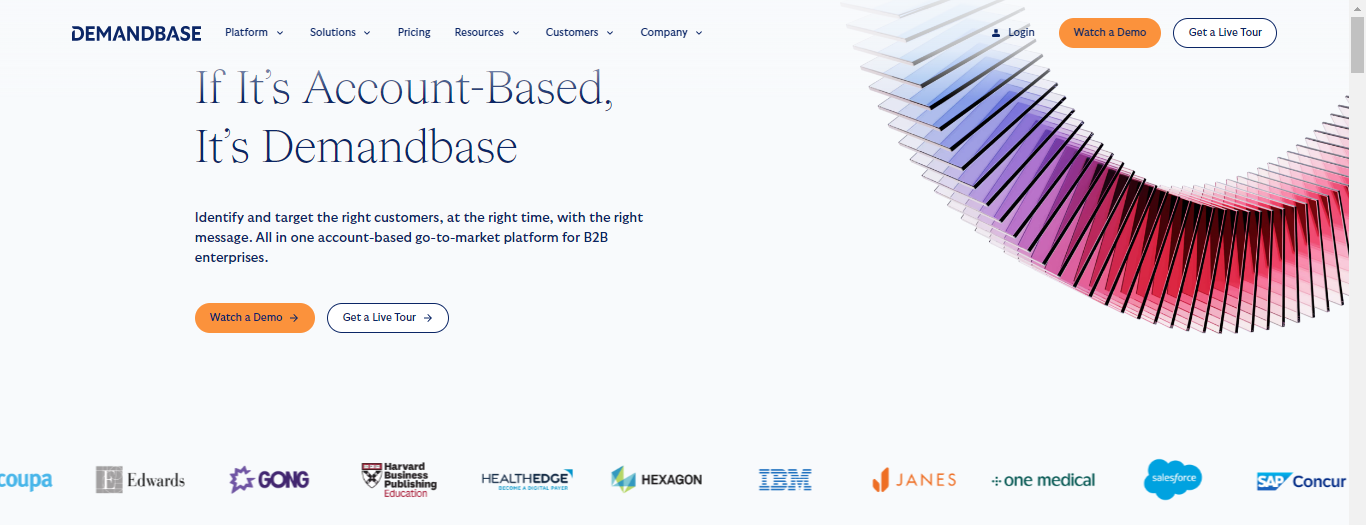Image resolution: width=1366 pixels, height=525 pixels.
Task: Click Get a Live Tour below the hero text
Action: point(387,318)
